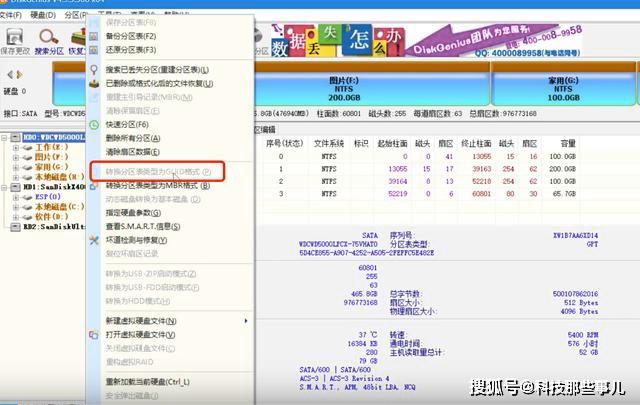Collapse the HD1 SanDisk tree node
Screen dimensions: 640x405
coord(4,187)
